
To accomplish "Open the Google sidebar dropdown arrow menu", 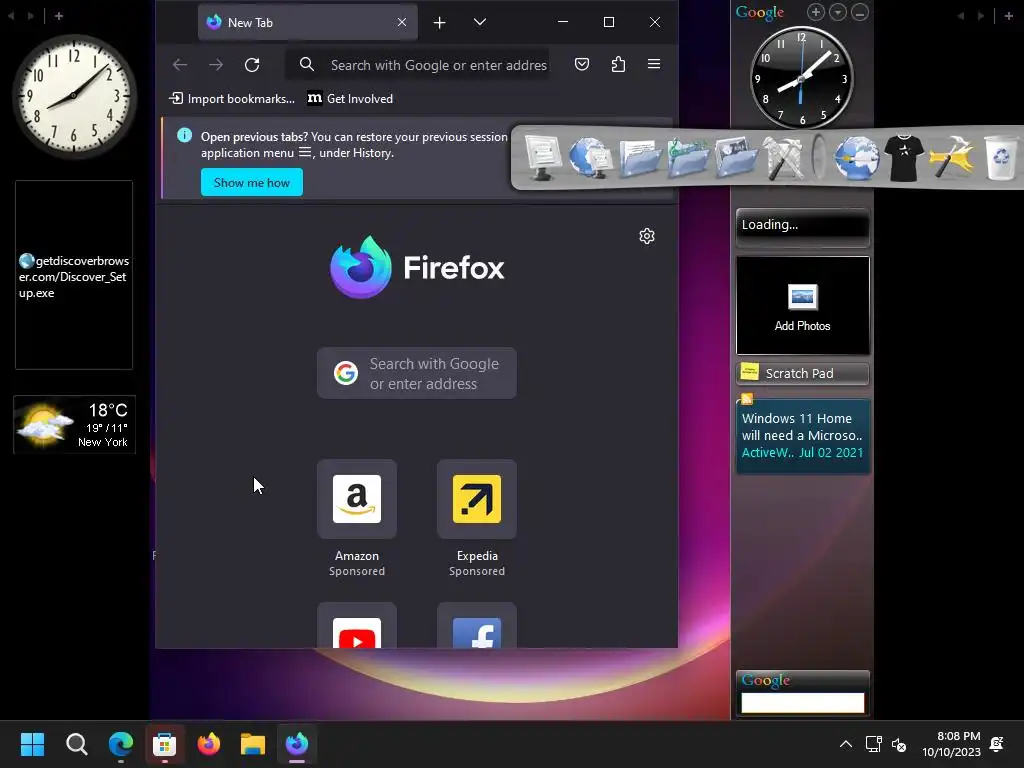I will pos(838,12).
